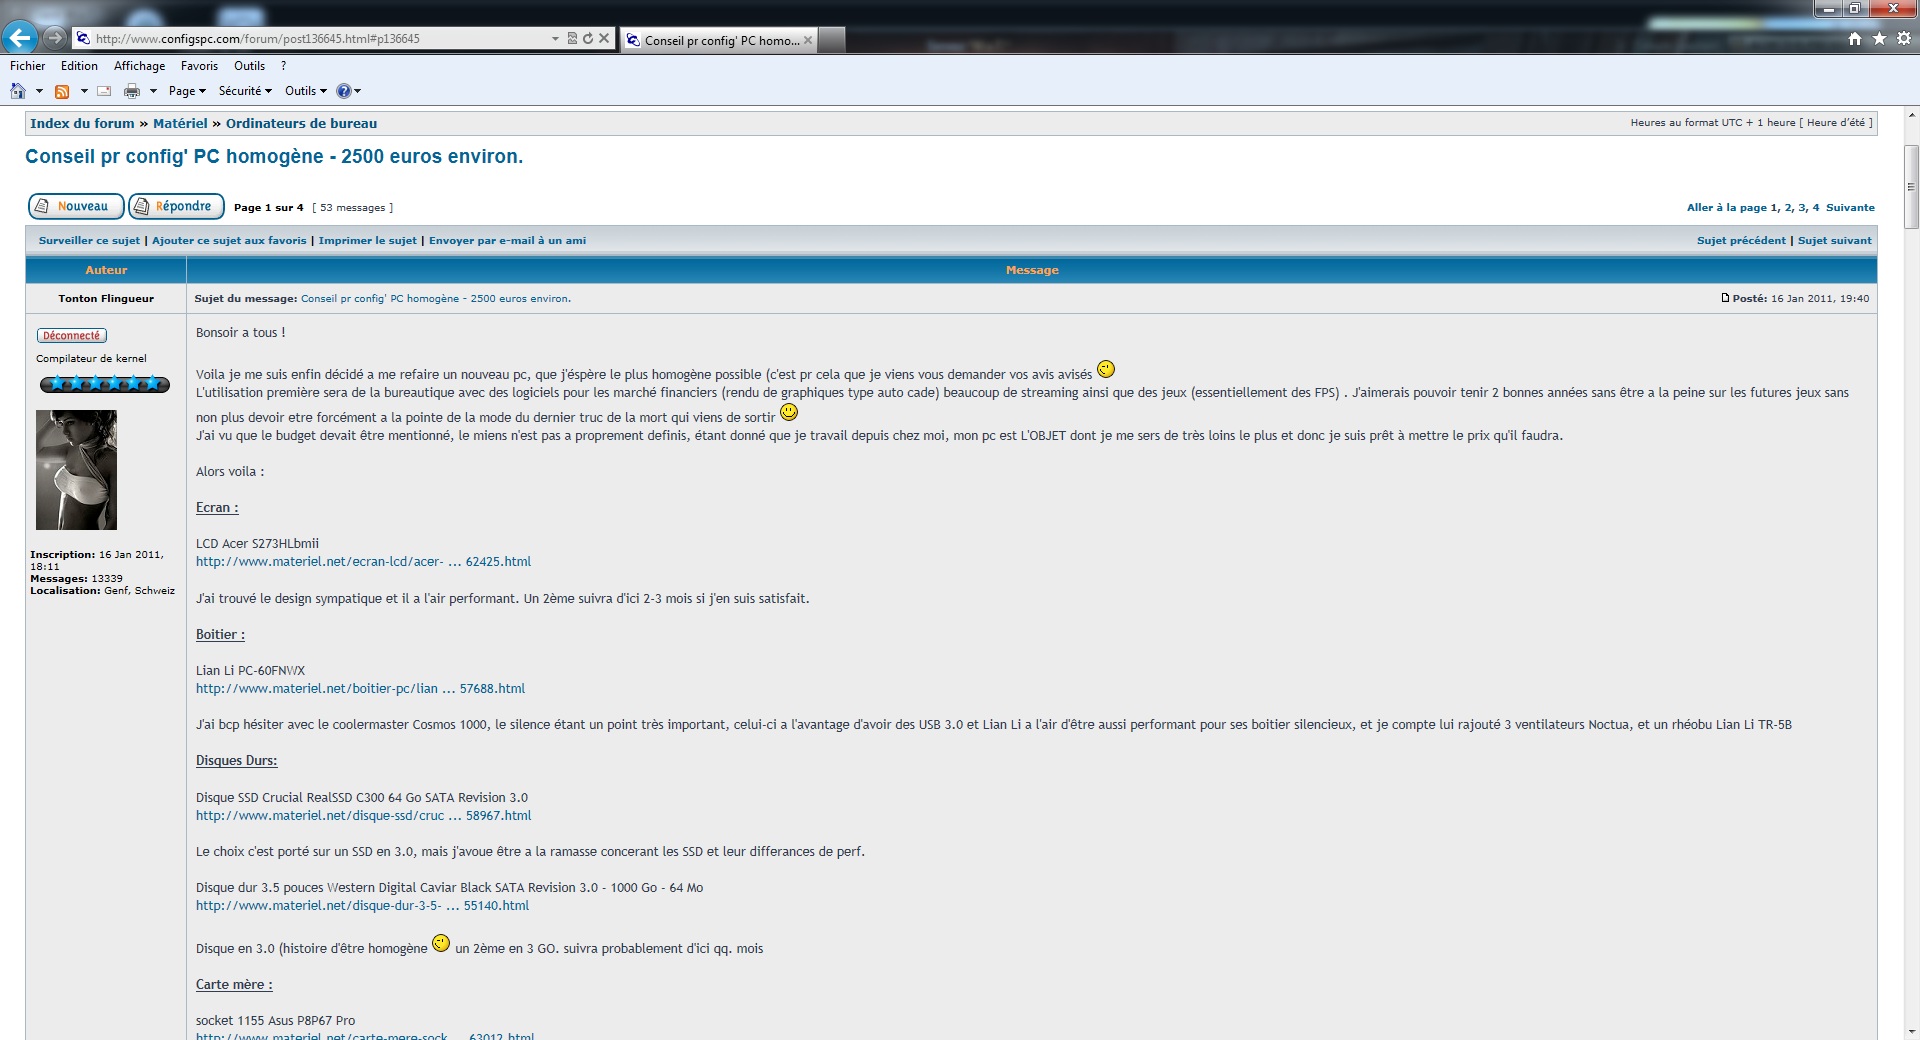Click the browser Back arrow button
The height and width of the screenshot is (1040, 1920).
point(20,38)
